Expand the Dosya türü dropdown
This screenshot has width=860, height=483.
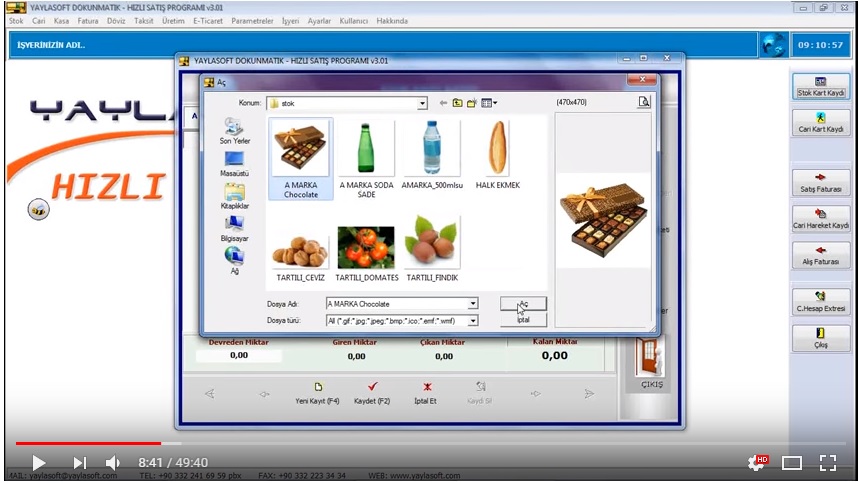coord(473,321)
